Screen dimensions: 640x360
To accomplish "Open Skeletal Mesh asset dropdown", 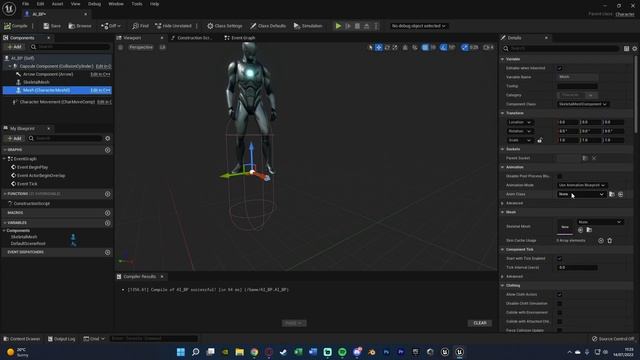I will 600,222.
